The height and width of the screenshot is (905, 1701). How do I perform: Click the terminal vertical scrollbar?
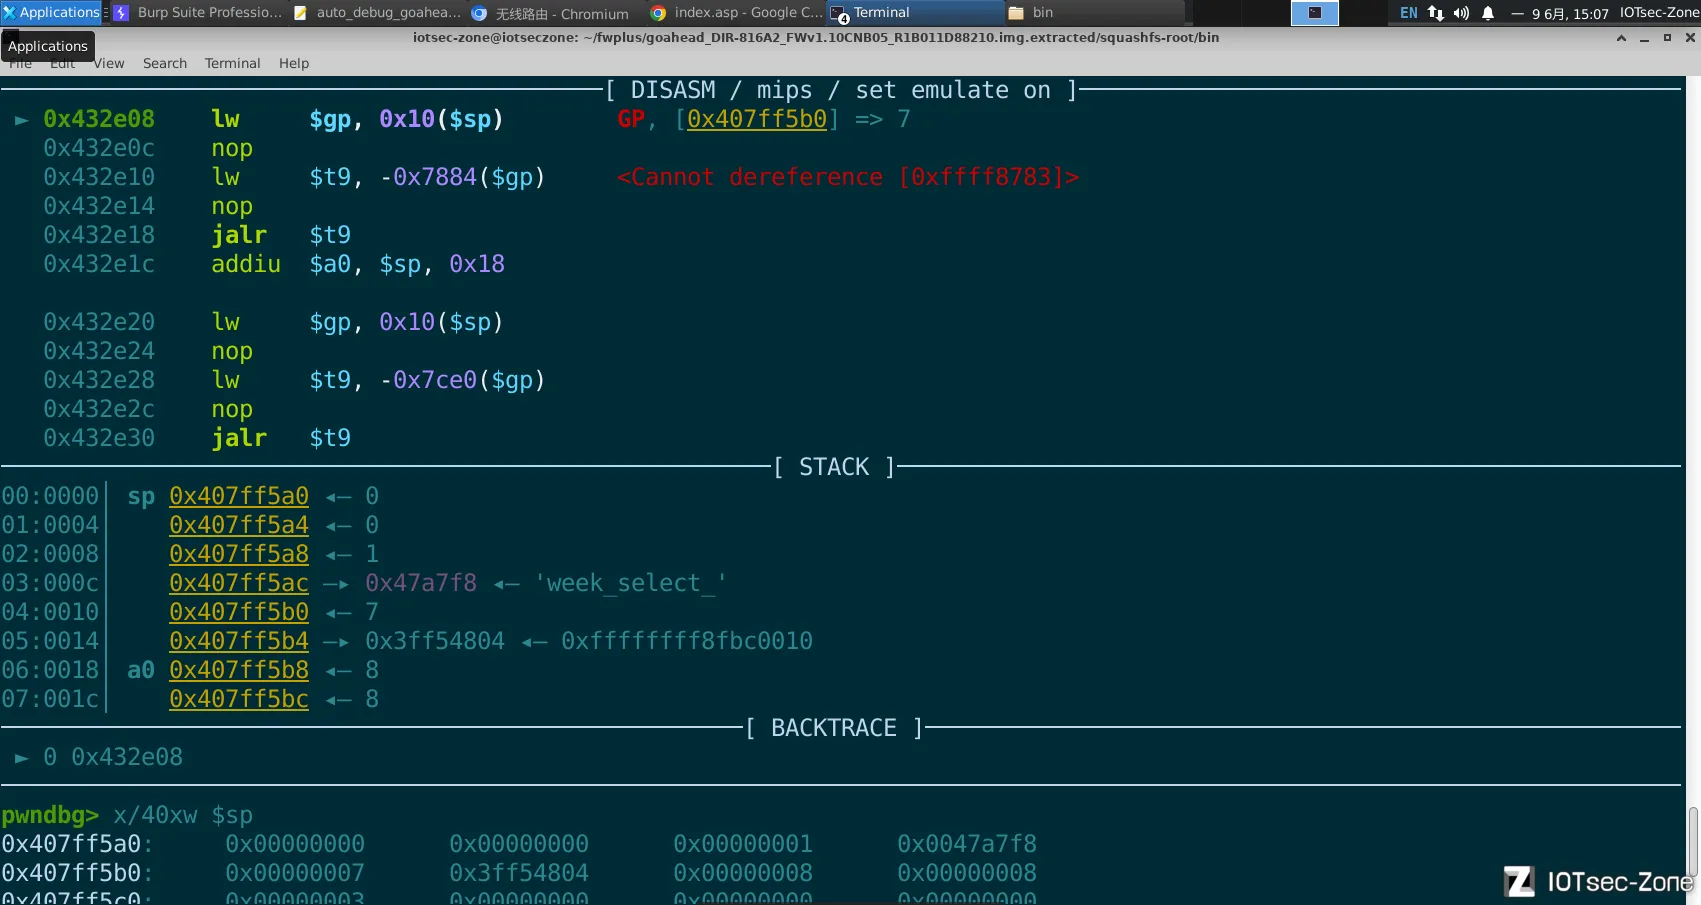(x=1693, y=842)
